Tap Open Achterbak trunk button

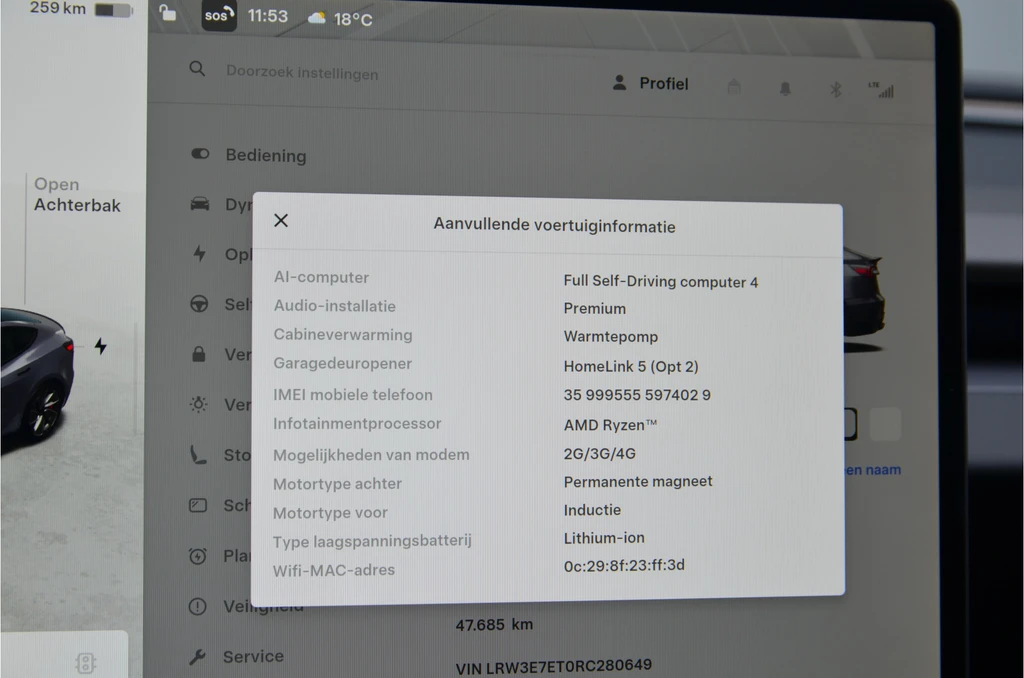(x=77, y=195)
